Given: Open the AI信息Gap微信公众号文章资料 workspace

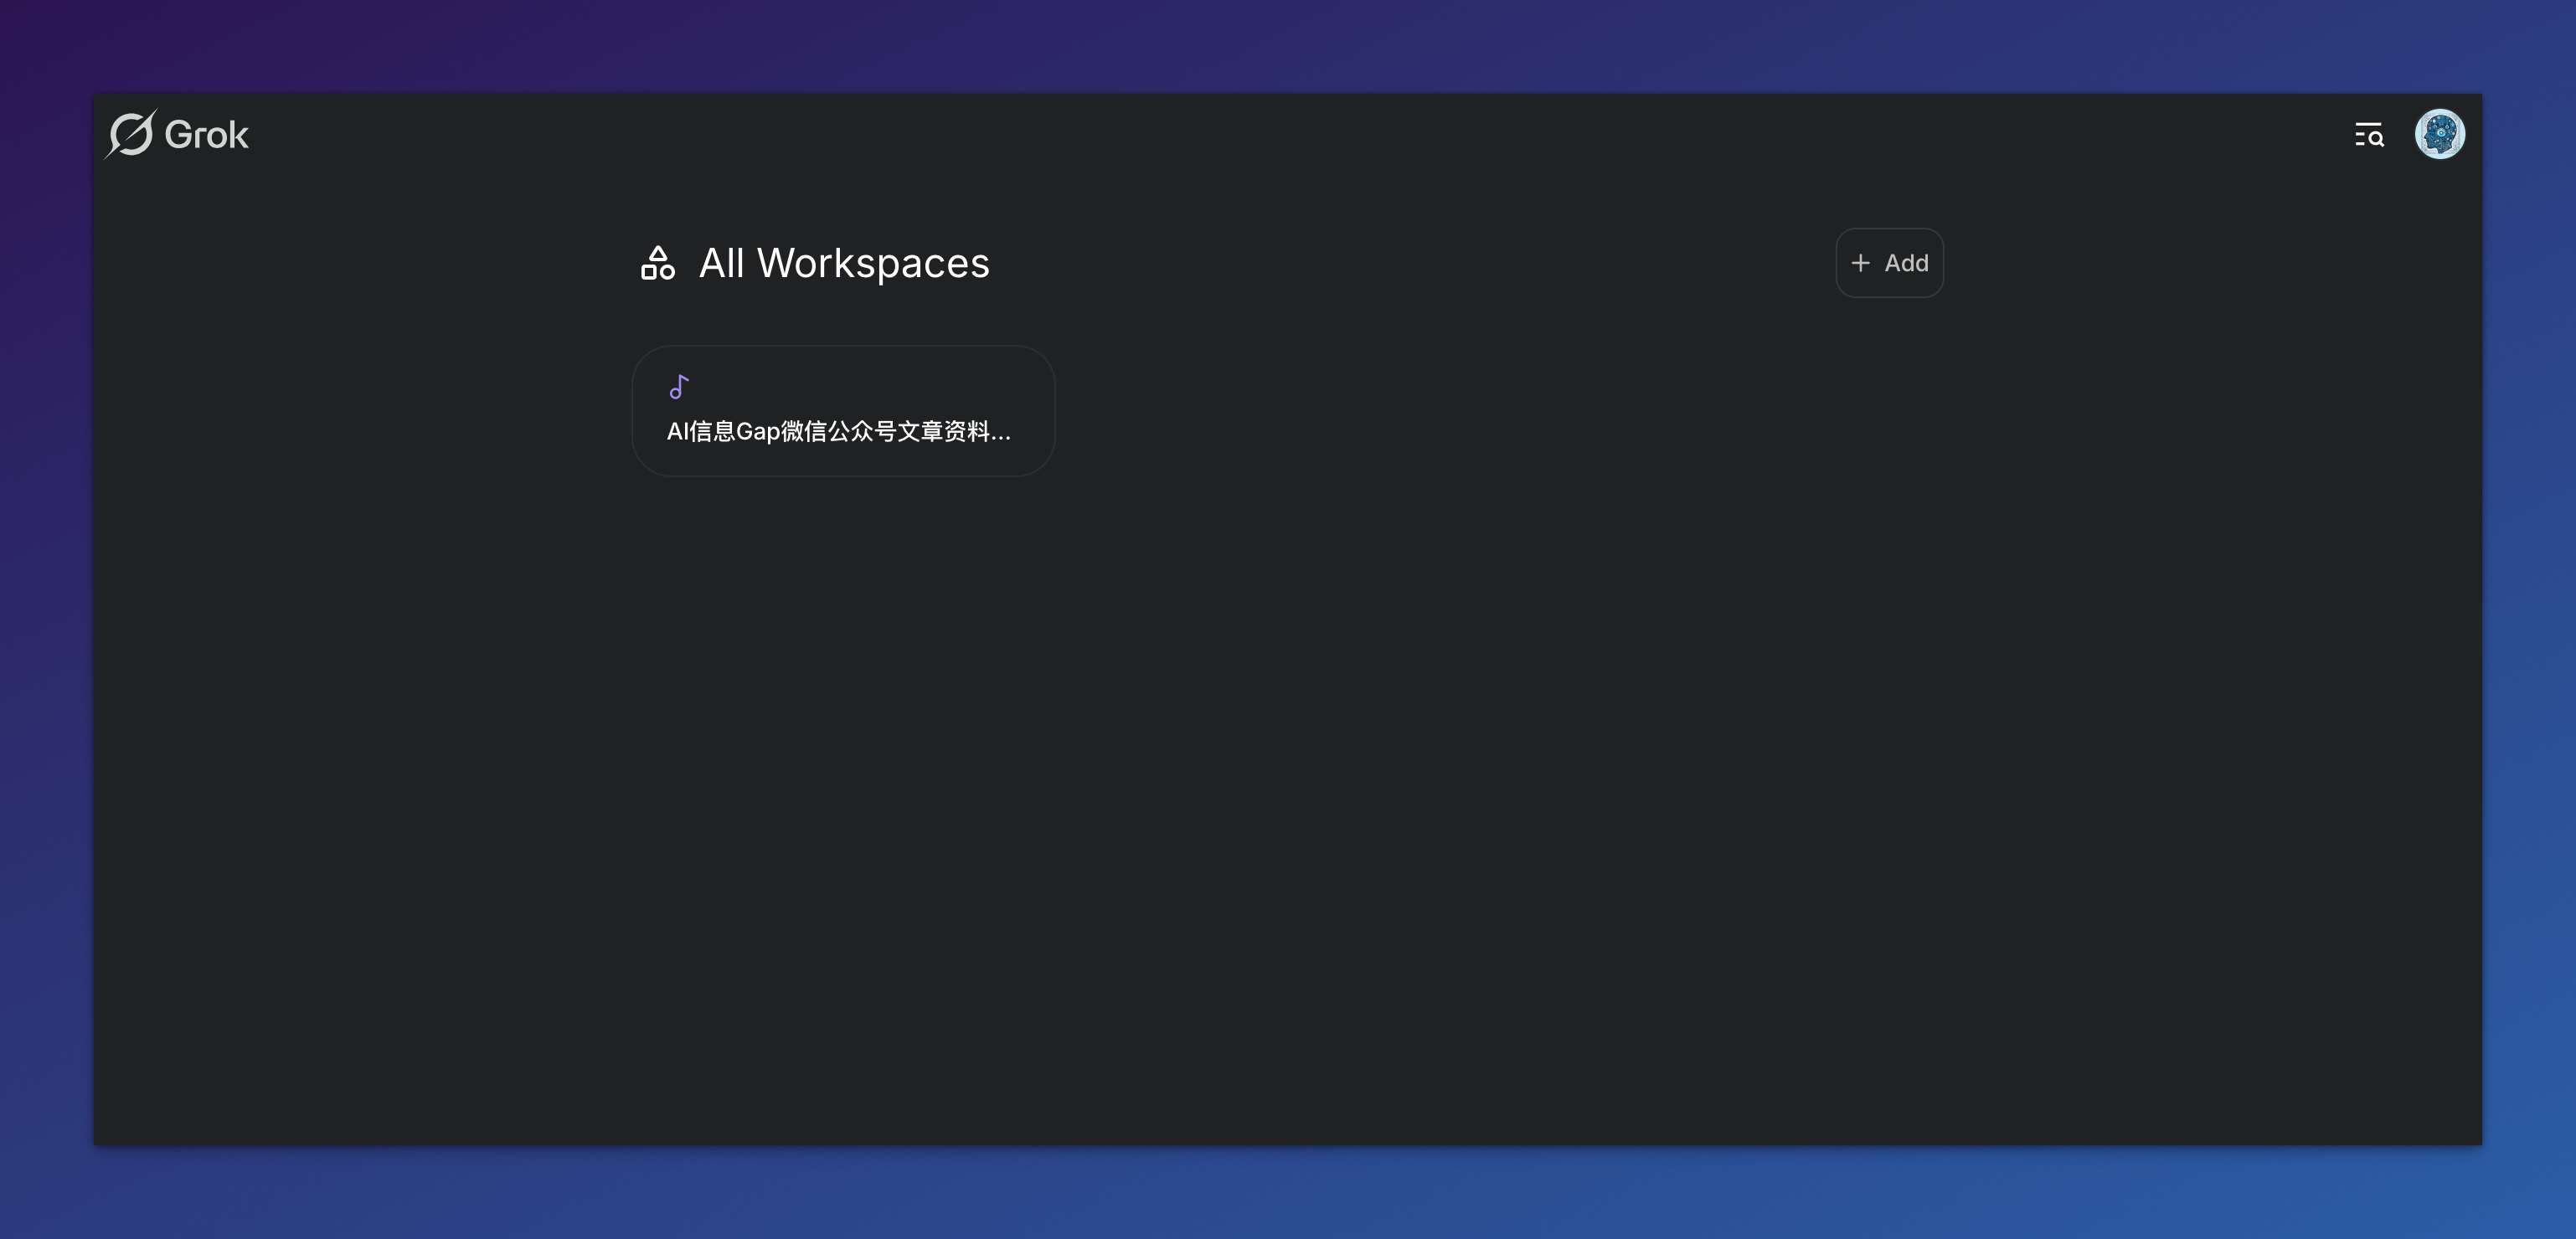Looking at the screenshot, I should point(838,431).
